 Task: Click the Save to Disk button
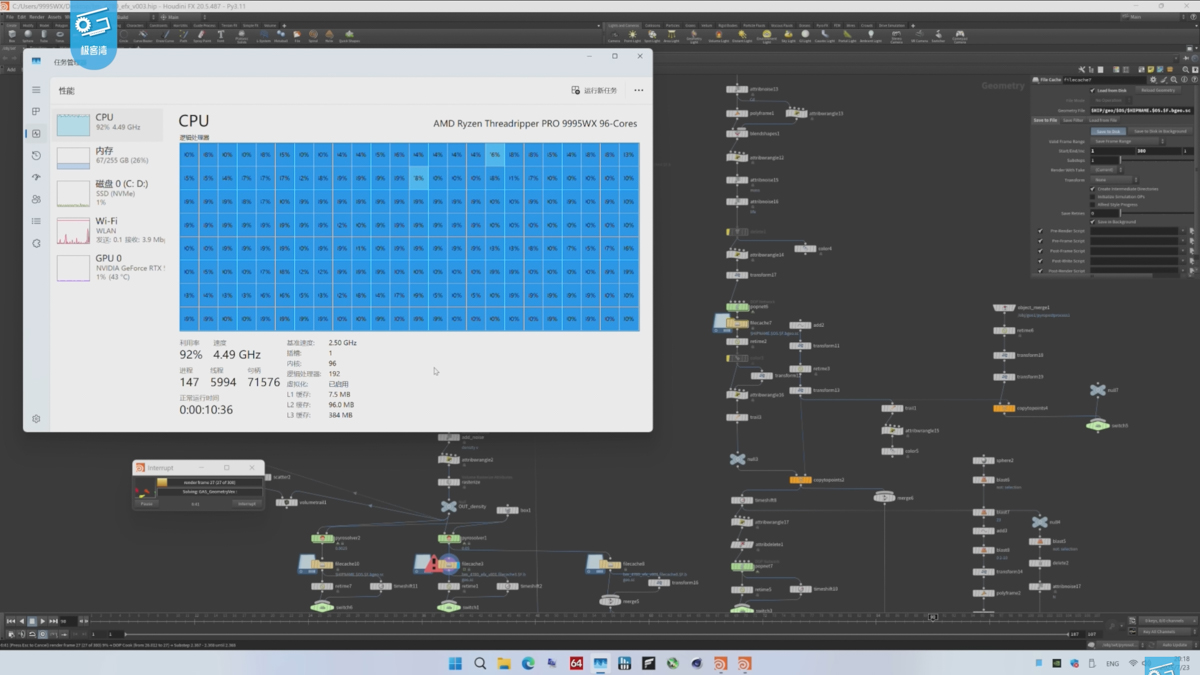pyautogui.click(x=1108, y=131)
